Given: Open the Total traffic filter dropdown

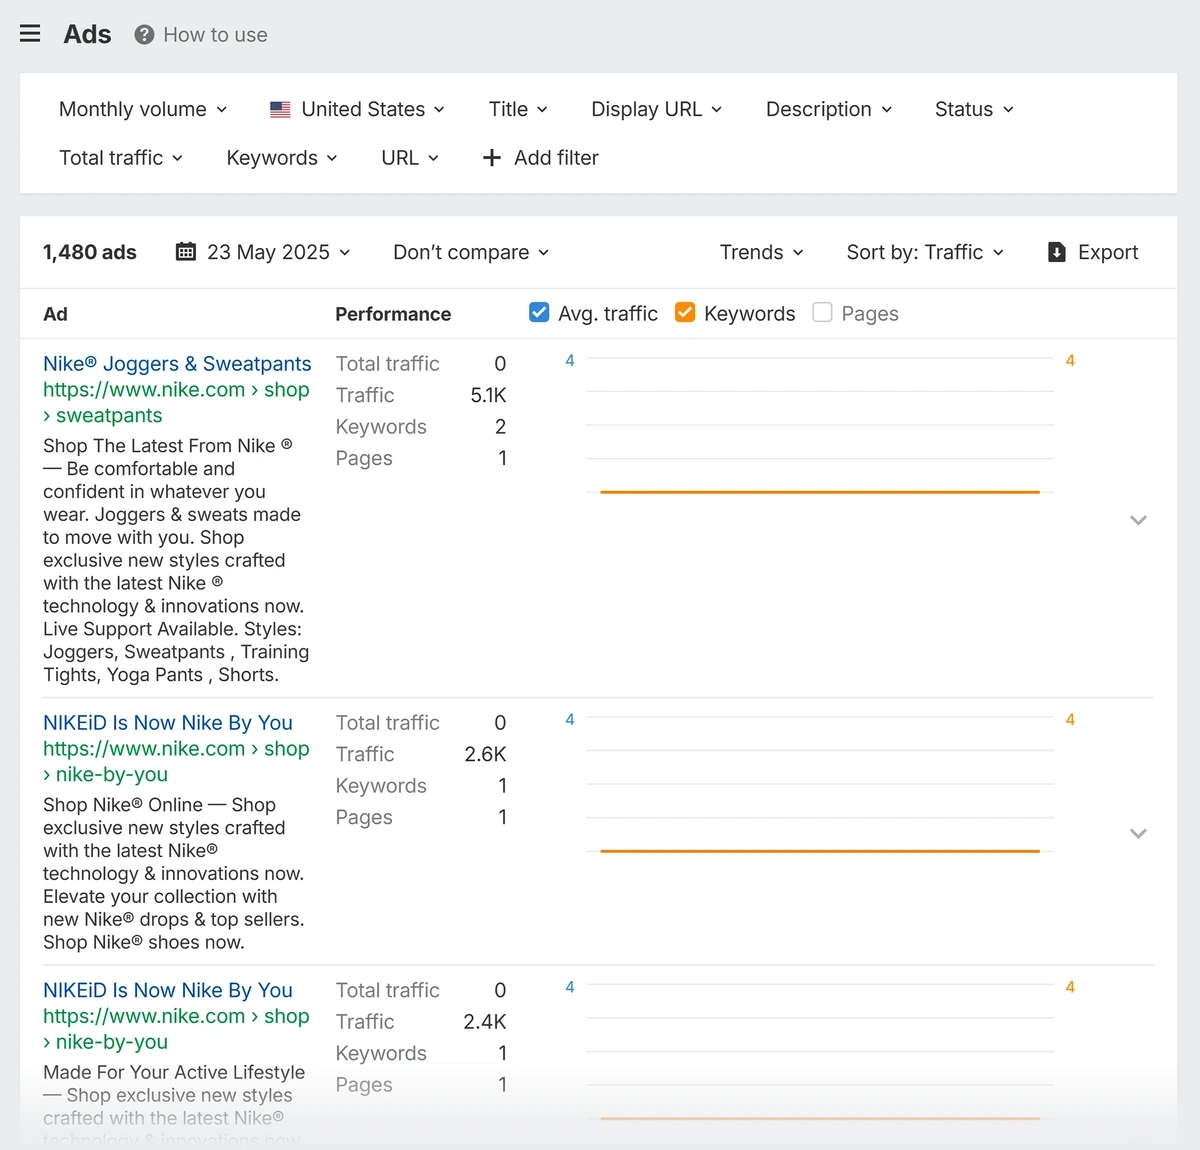Looking at the screenshot, I should [x=121, y=158].
